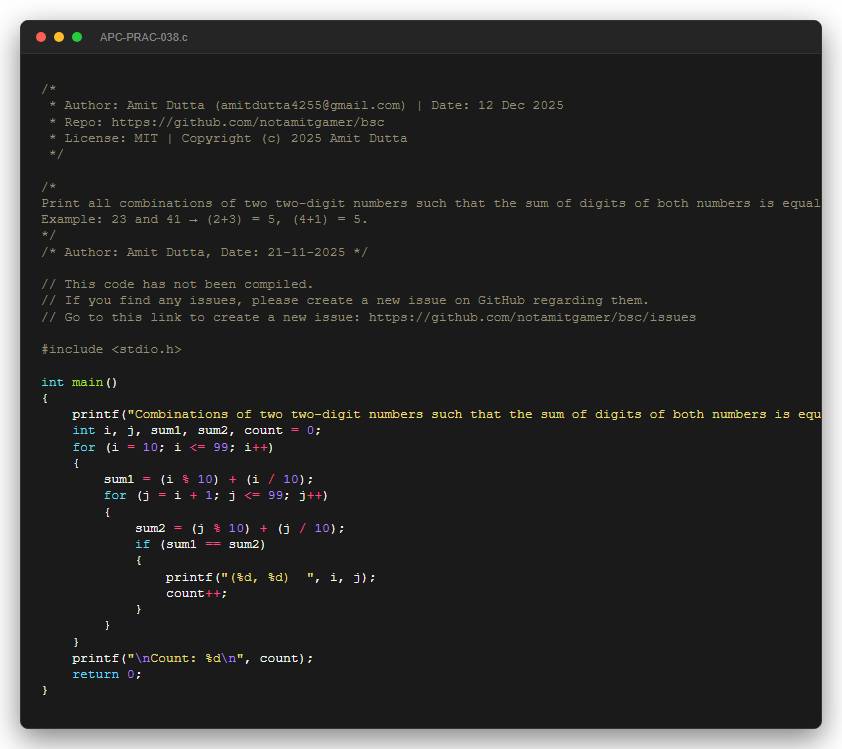The width and height of the screenshot is (842, 749).
Task: Click the 'sum2 = (j % 10) + (j / 10);' line
Action: 239,528
